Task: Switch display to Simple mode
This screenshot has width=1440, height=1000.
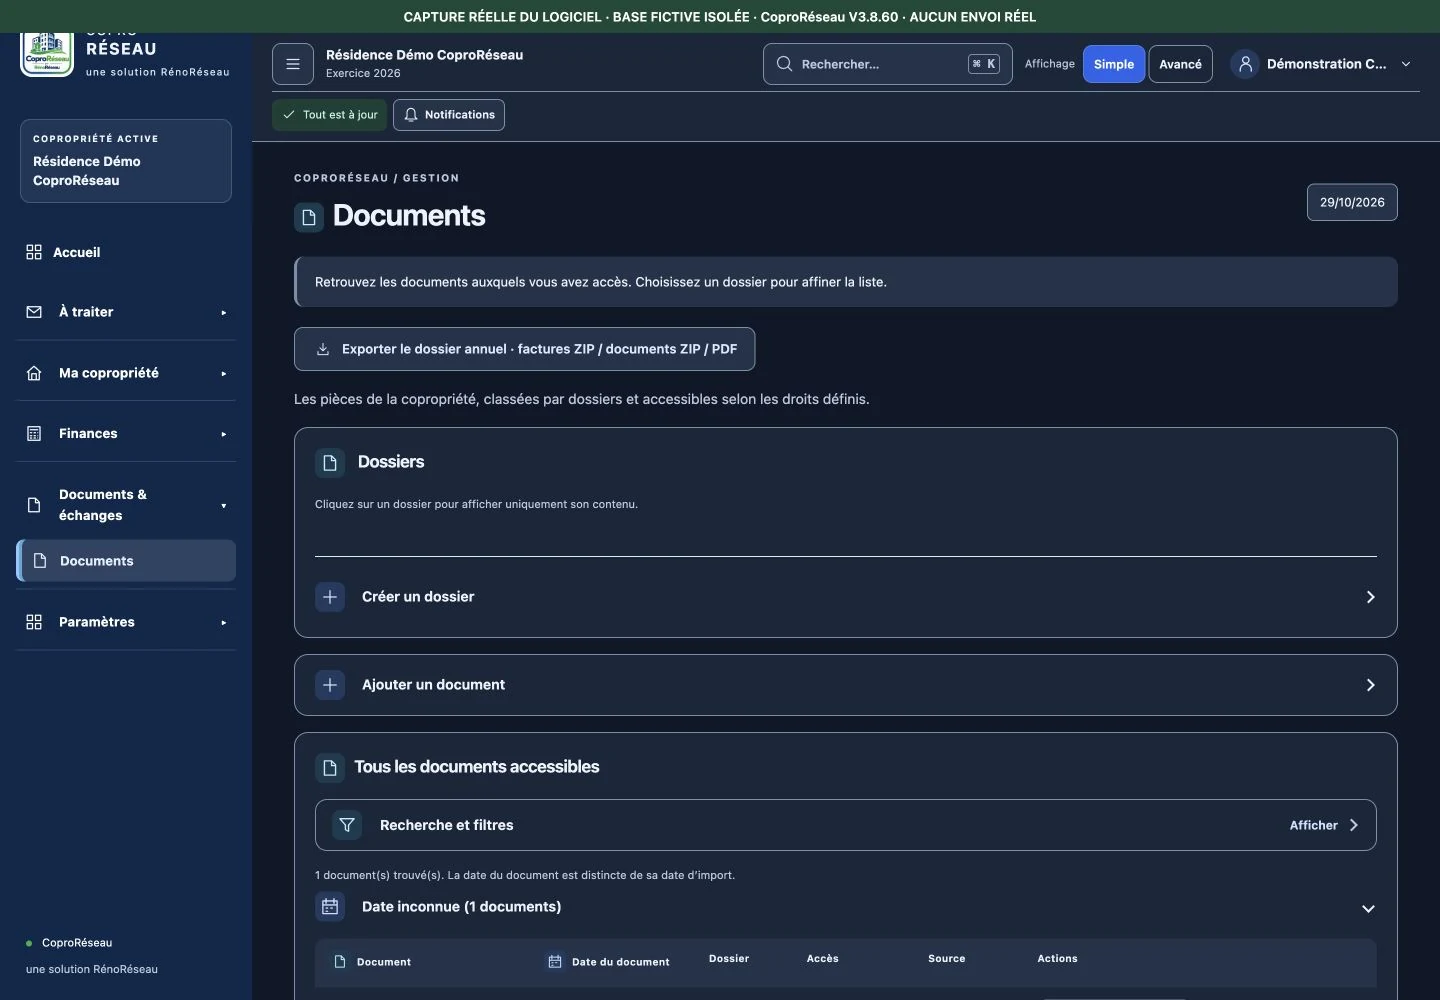Action: [1114, 64]
